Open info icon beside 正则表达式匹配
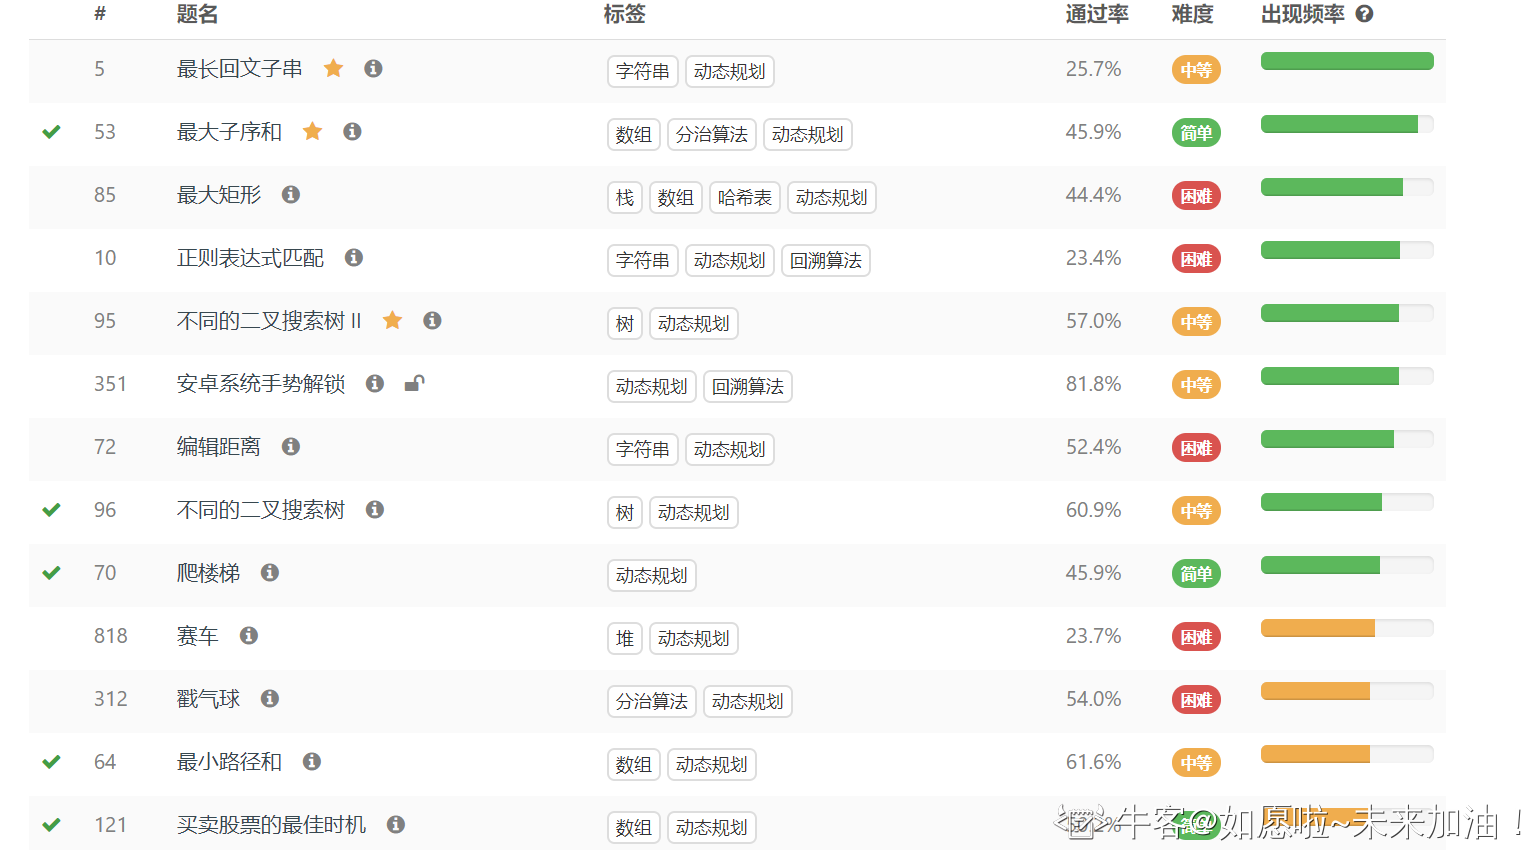The height and width of the screenshot is (850, 1530). tap(354, 257)
